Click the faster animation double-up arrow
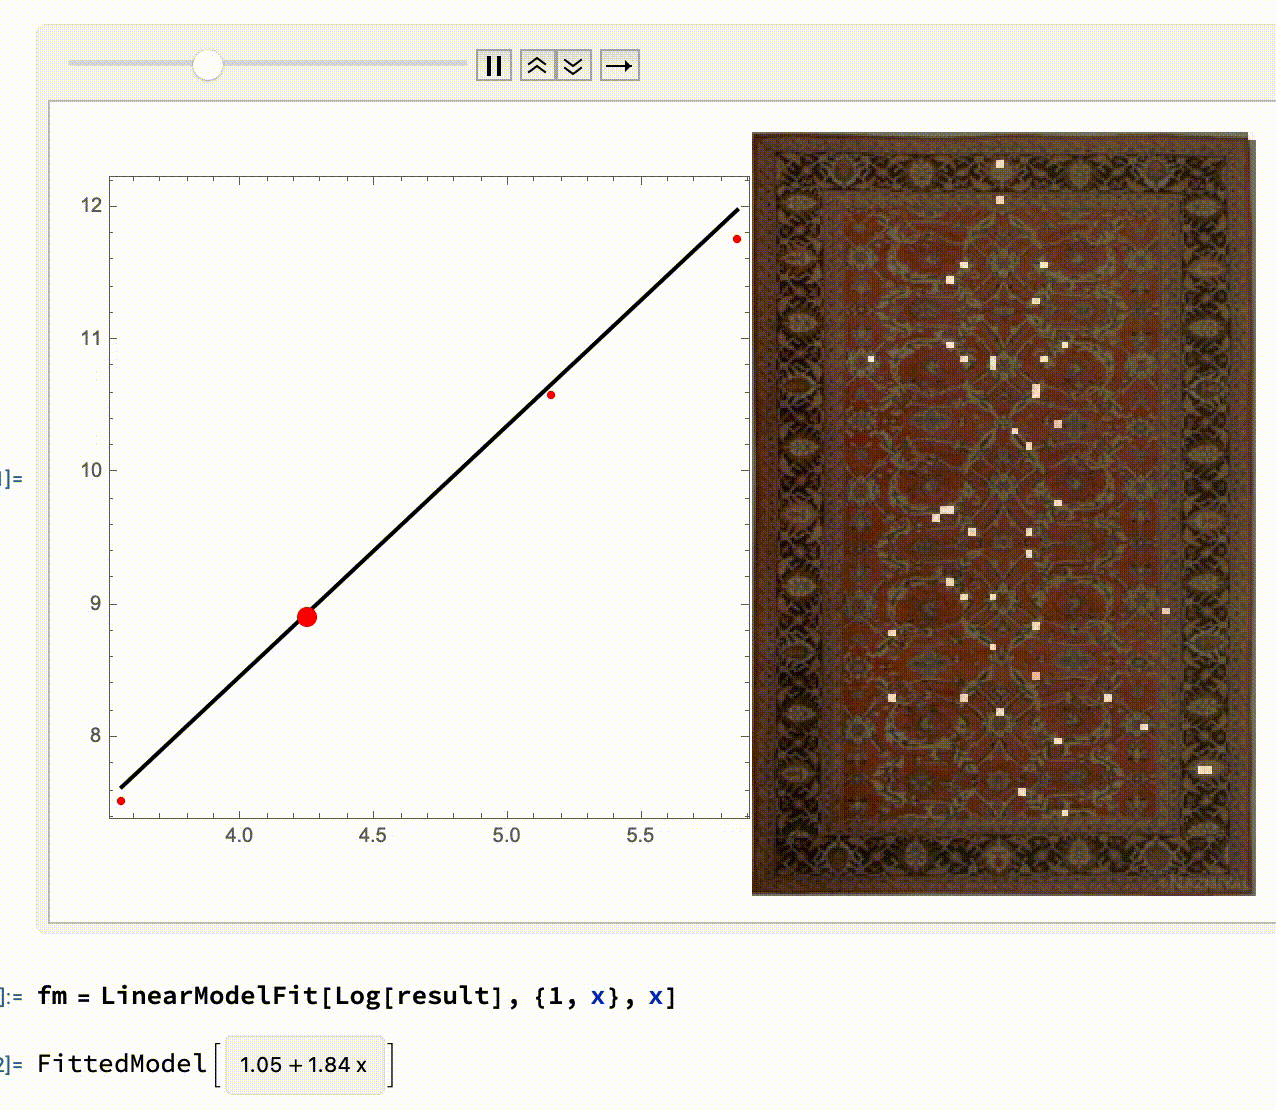This screenshot has width=1276, height=1110. 537,66
